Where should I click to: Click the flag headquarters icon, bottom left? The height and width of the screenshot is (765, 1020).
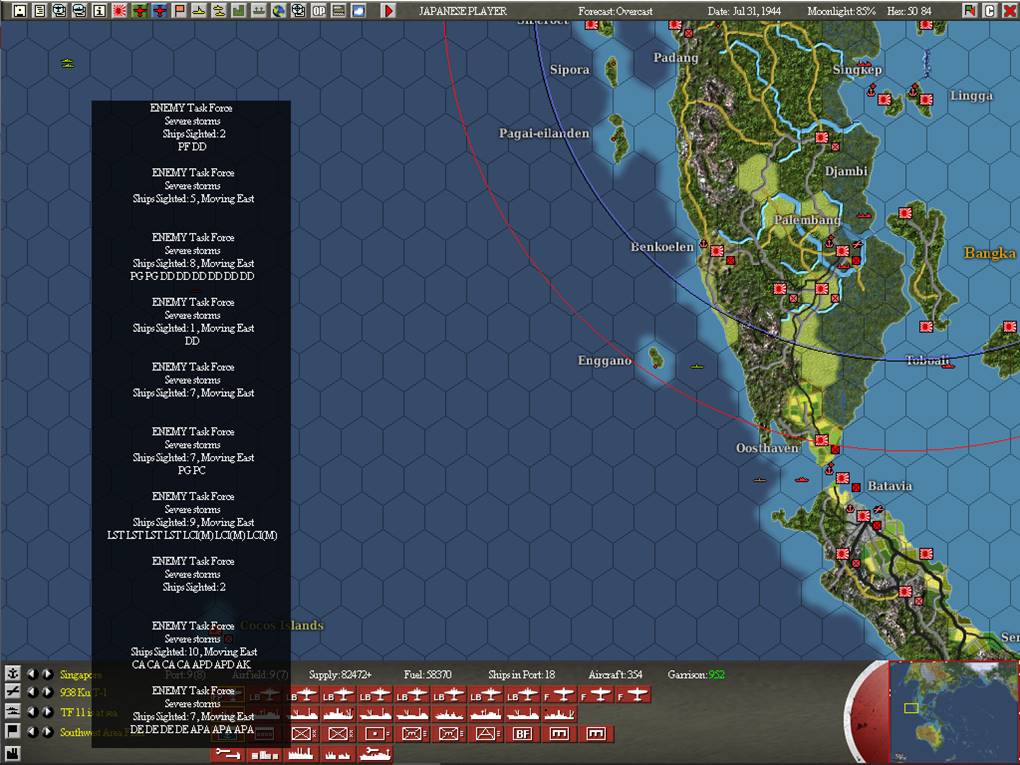(12, 731)
